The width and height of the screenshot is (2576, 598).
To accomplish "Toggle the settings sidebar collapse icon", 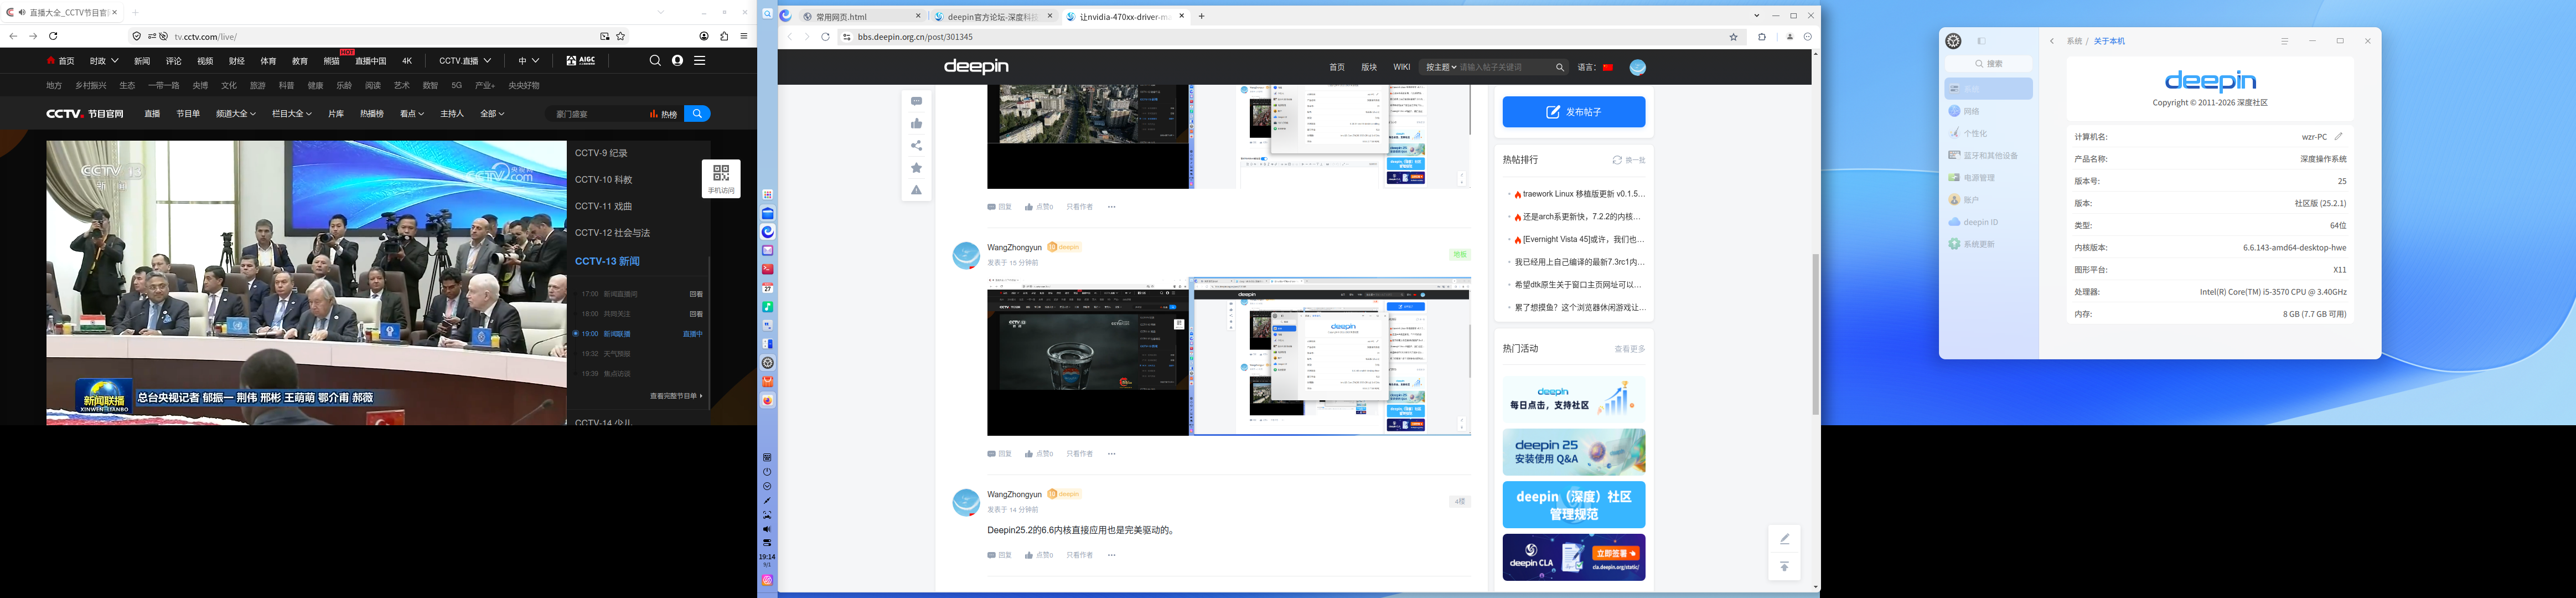I will click(x=1981, y=41).
